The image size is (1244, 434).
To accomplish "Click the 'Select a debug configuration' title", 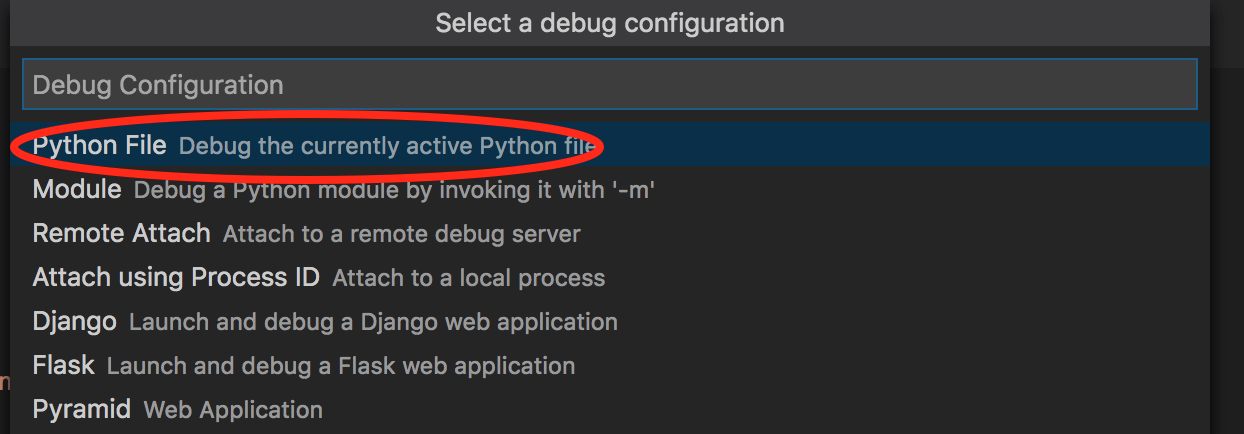I will pyautogui.click(x=609, y=22).
